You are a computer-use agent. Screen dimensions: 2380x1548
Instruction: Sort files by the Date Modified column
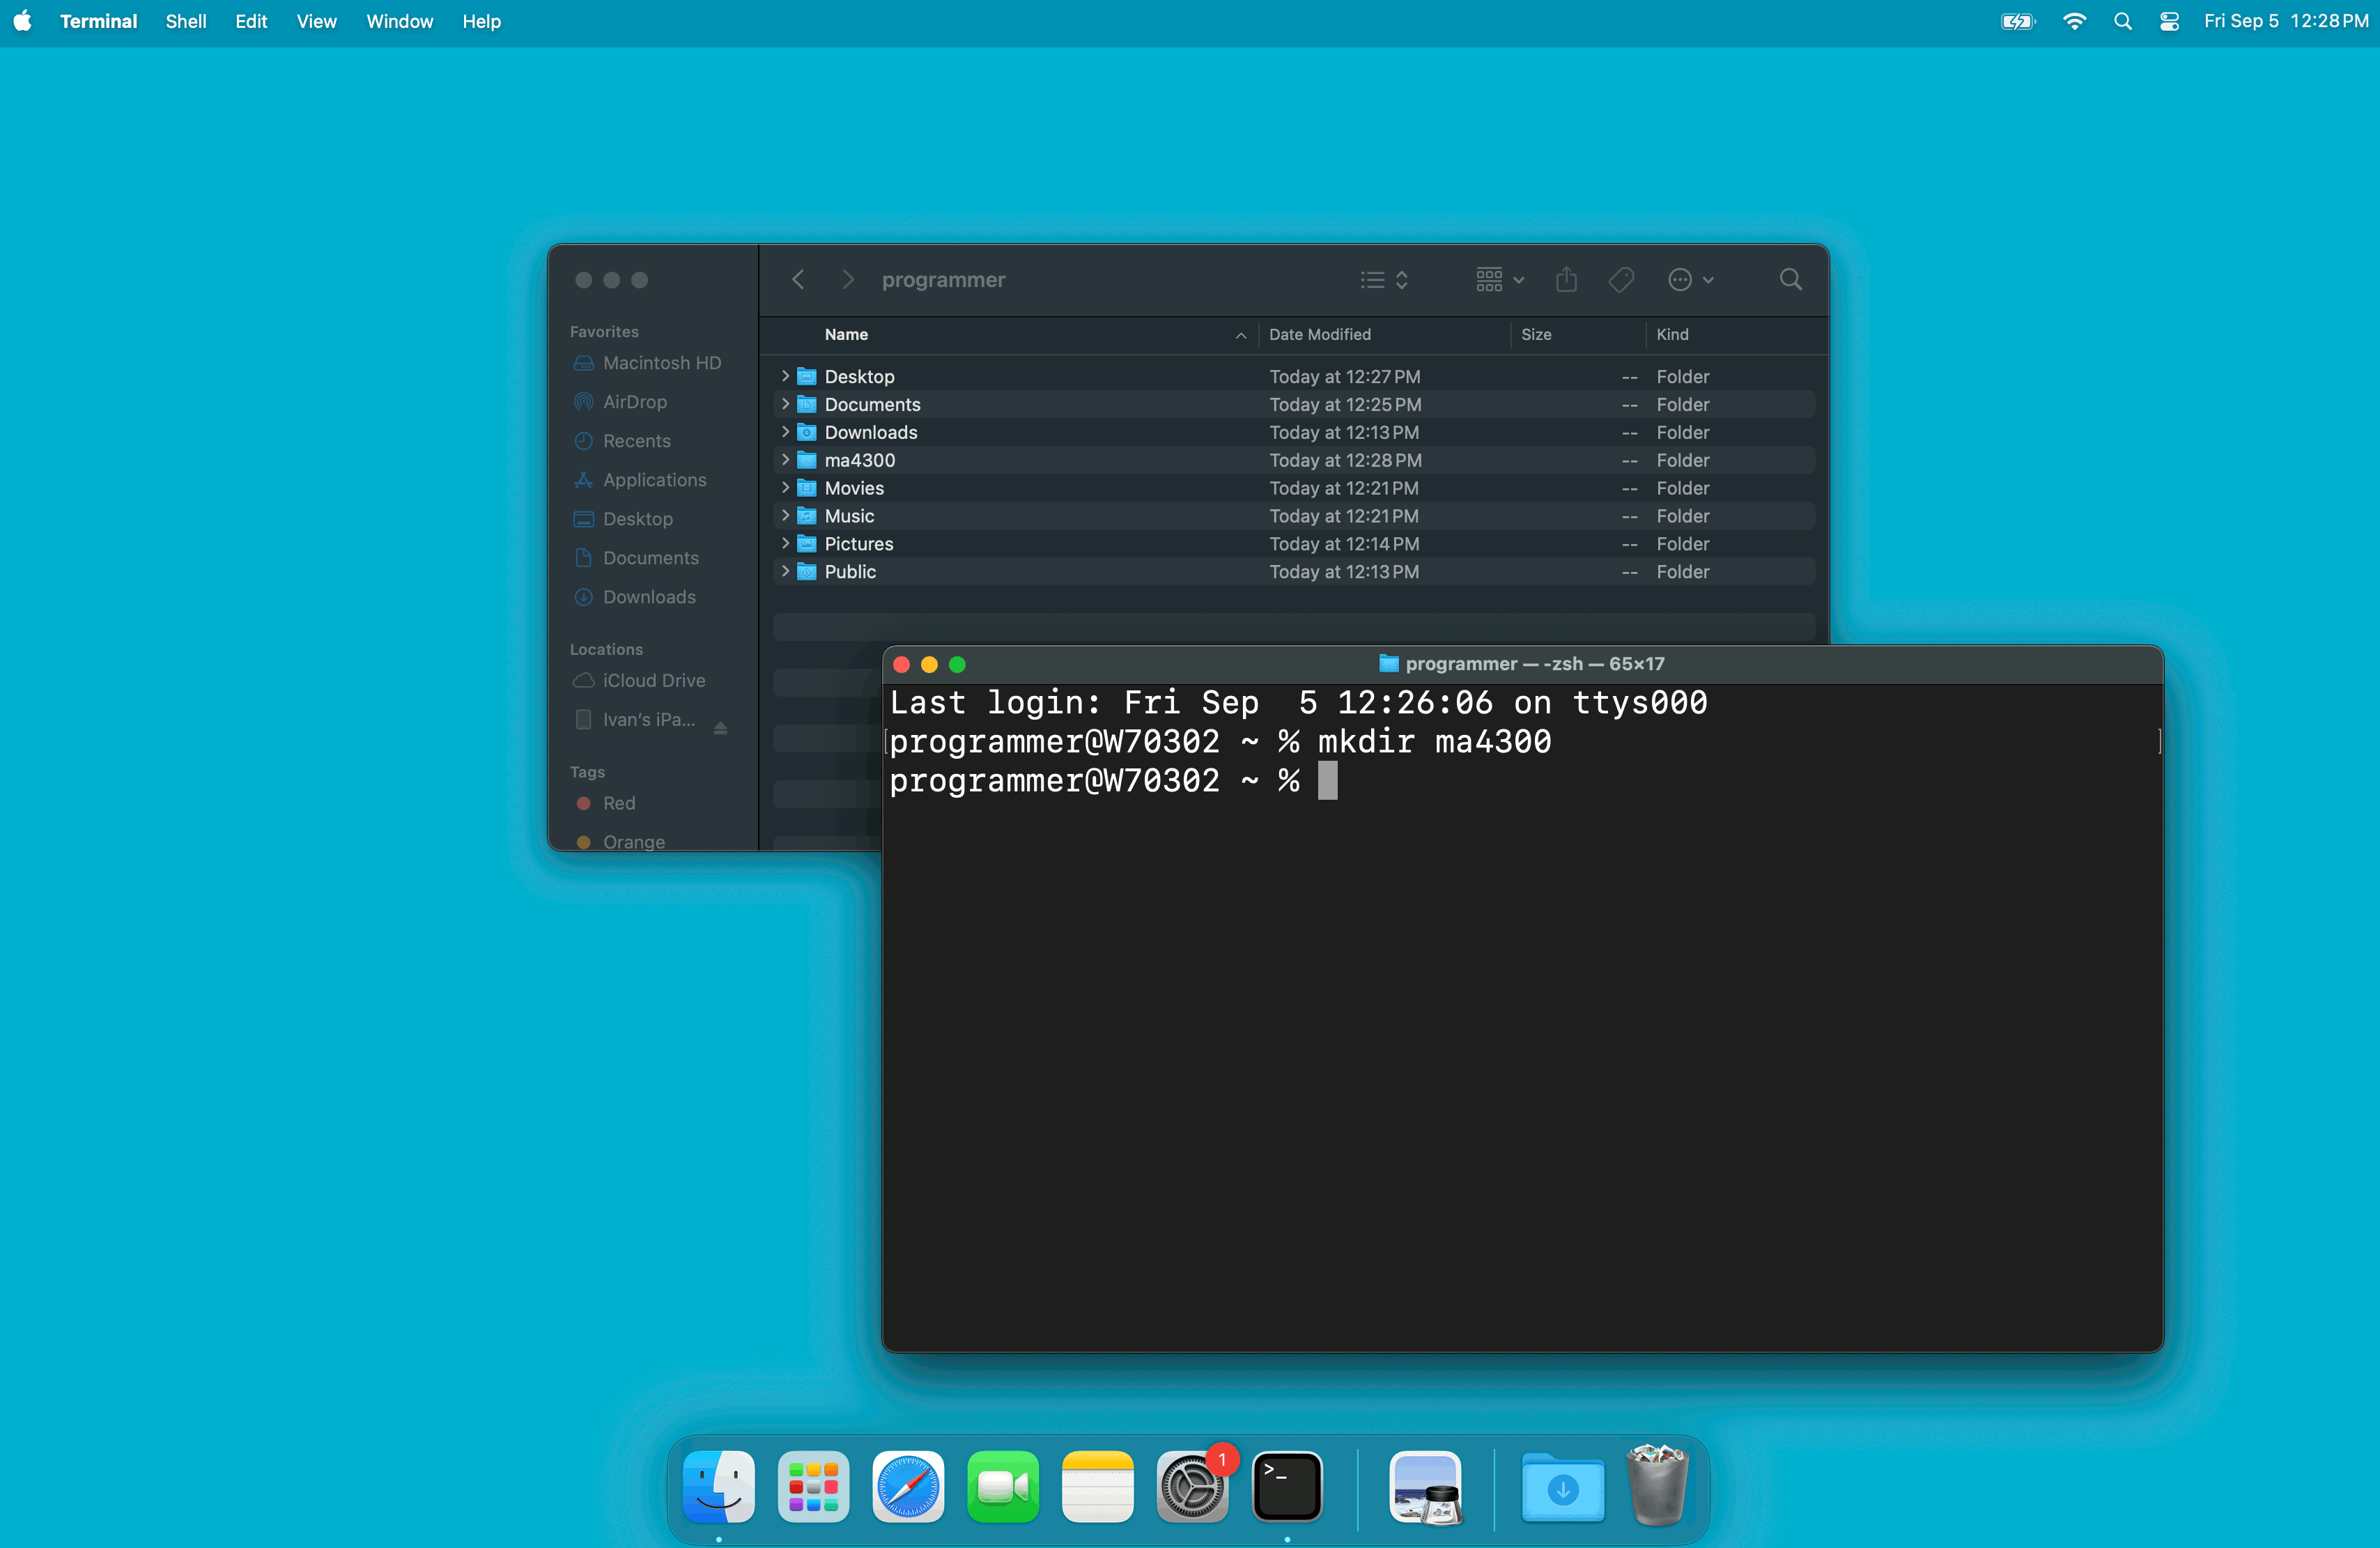point(1320,335)
